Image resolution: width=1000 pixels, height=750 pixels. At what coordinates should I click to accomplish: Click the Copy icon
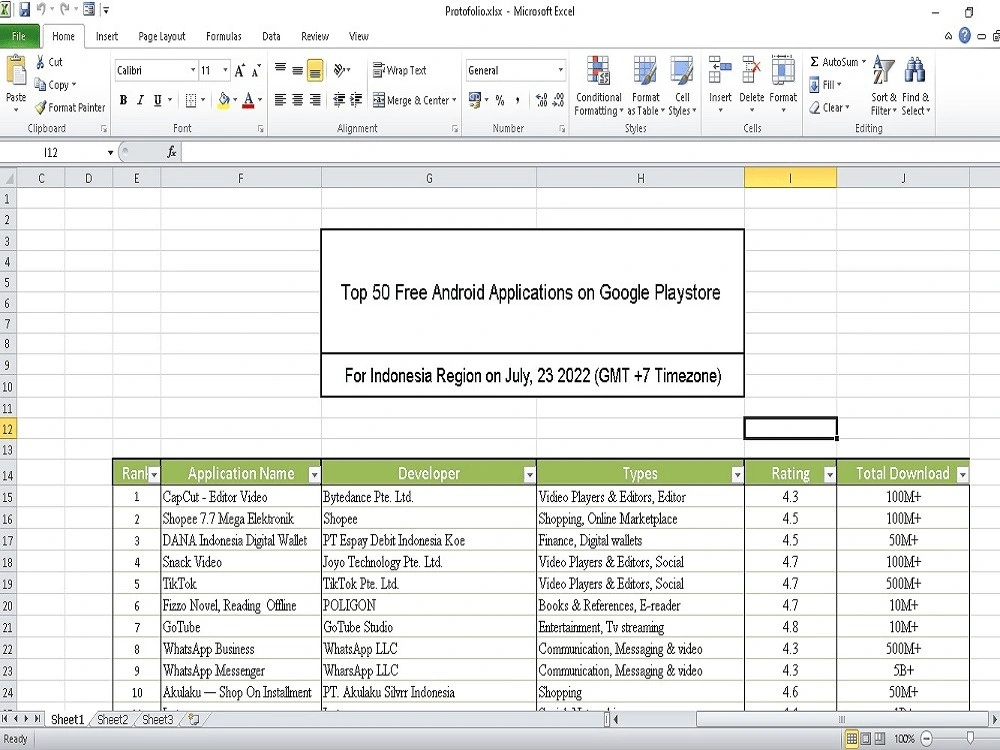click(x=40, y=84)
